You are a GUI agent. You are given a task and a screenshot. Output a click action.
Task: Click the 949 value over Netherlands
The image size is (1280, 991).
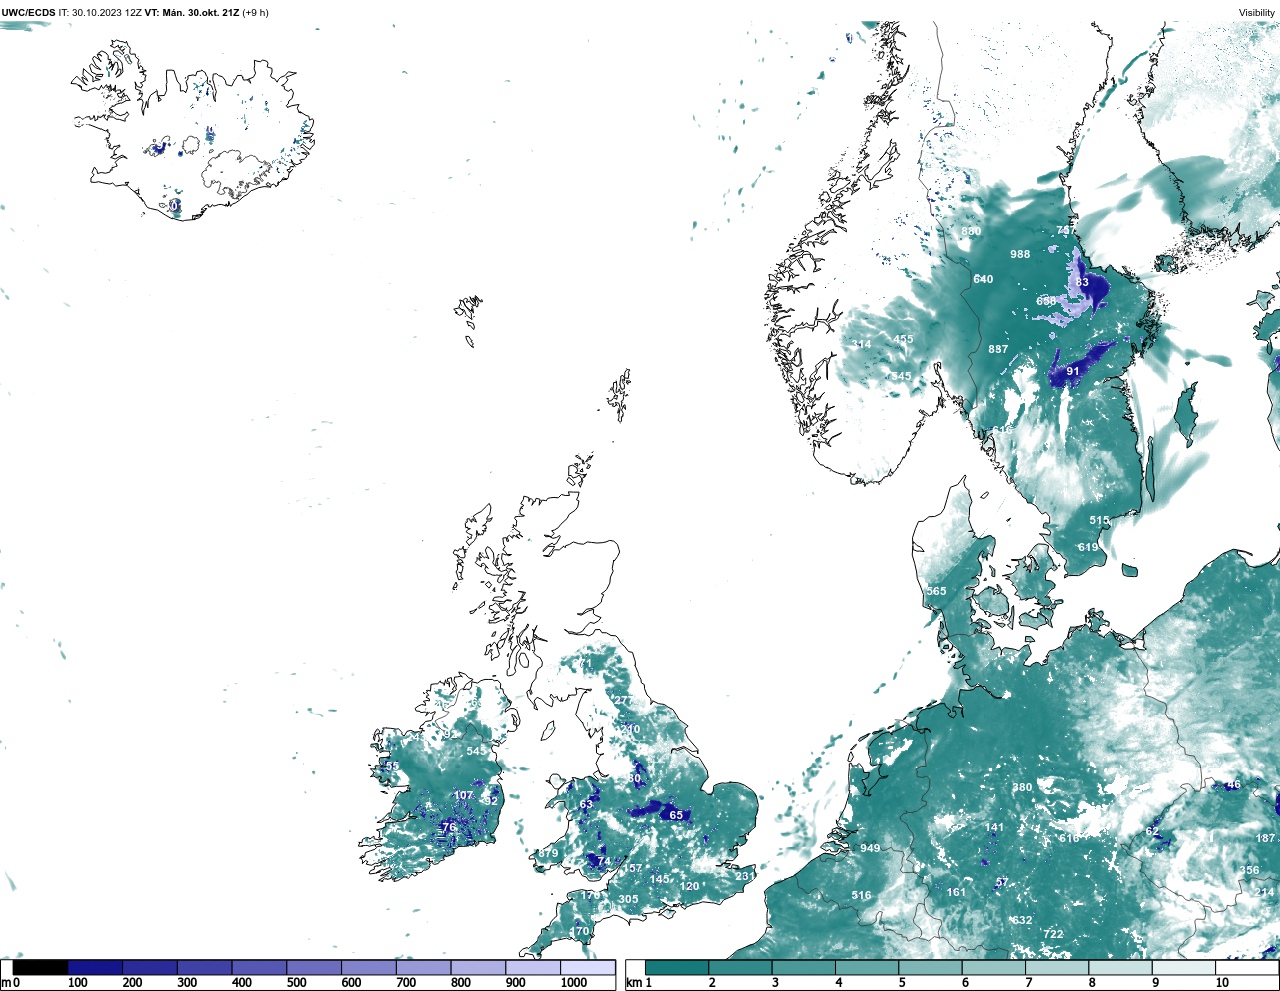pyautogui.click(x=870, y=848)
